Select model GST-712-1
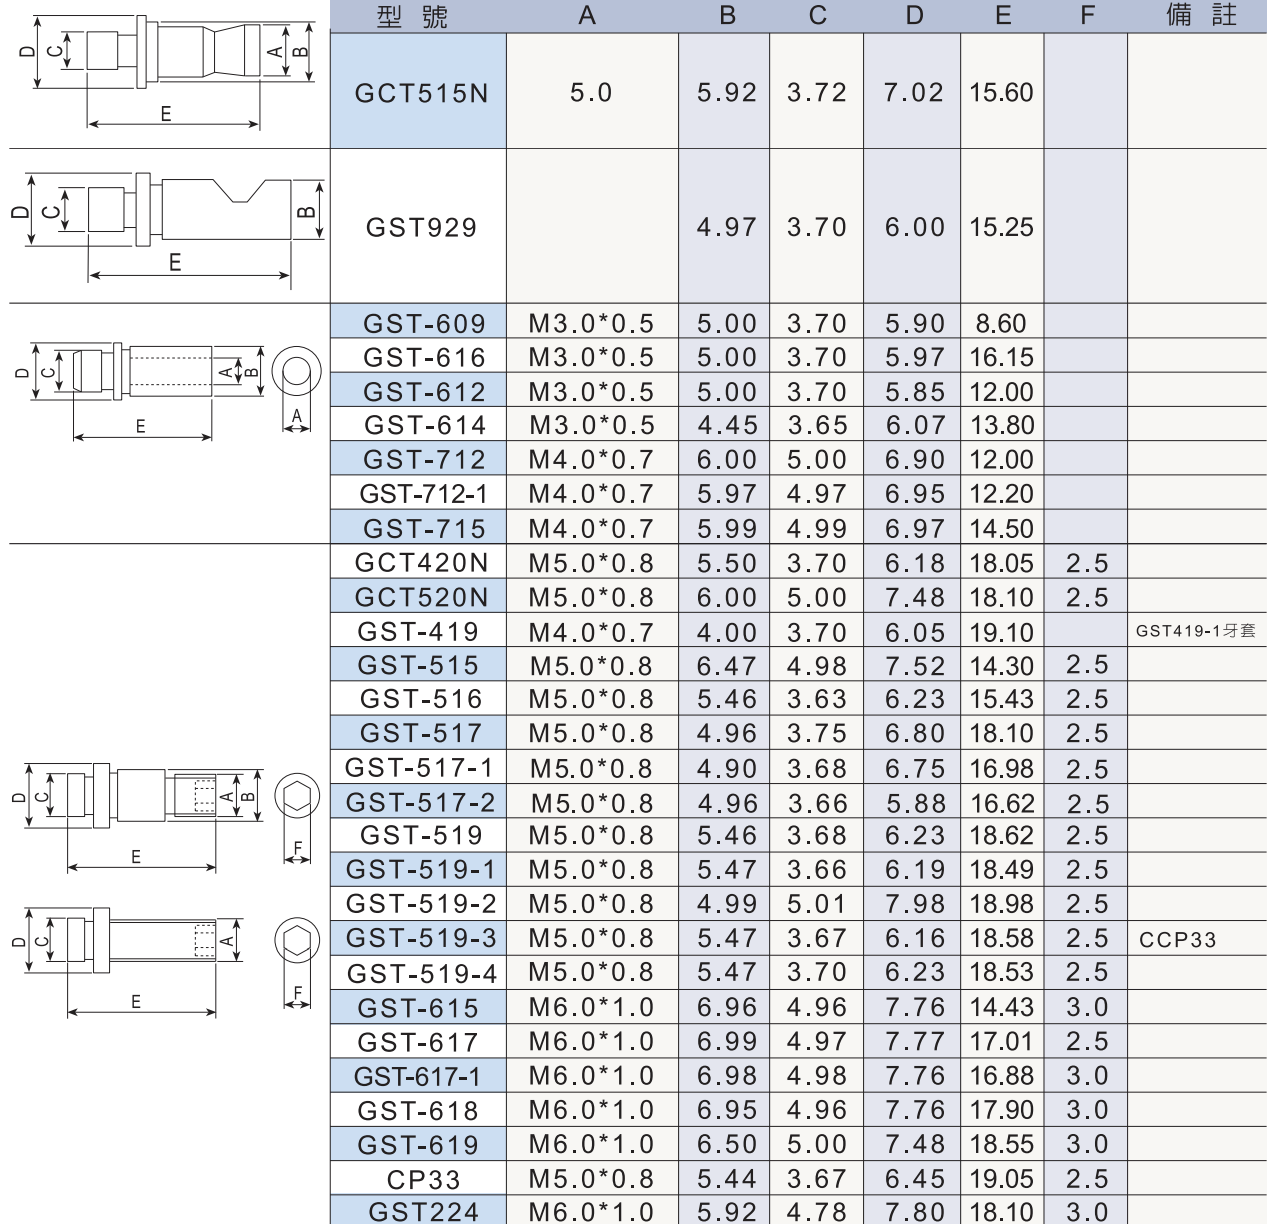This screenshot has height=1224, width=1270. [x=423, y=493]
